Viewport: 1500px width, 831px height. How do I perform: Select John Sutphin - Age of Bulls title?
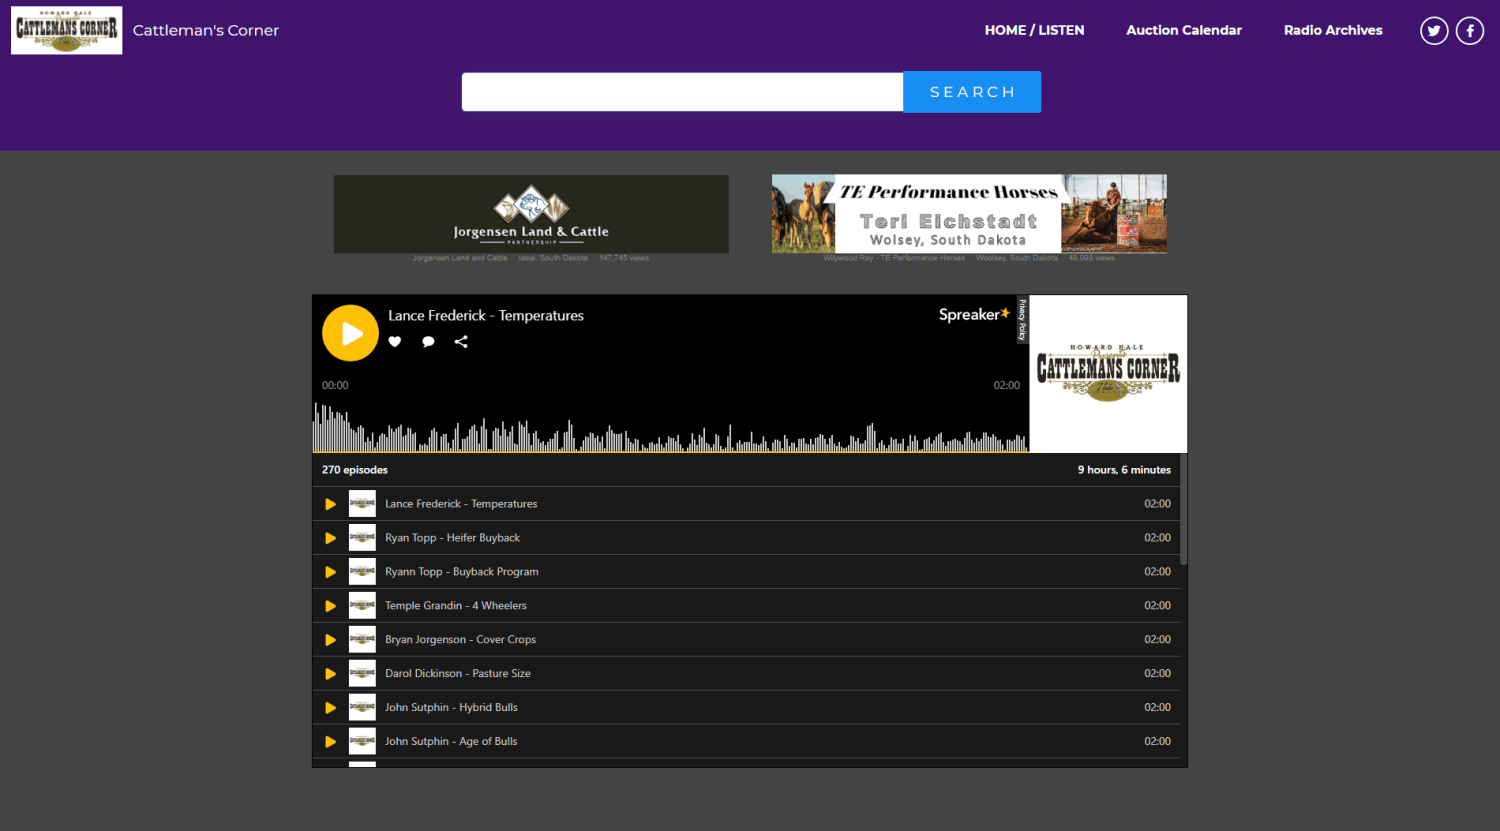point(451,742)
